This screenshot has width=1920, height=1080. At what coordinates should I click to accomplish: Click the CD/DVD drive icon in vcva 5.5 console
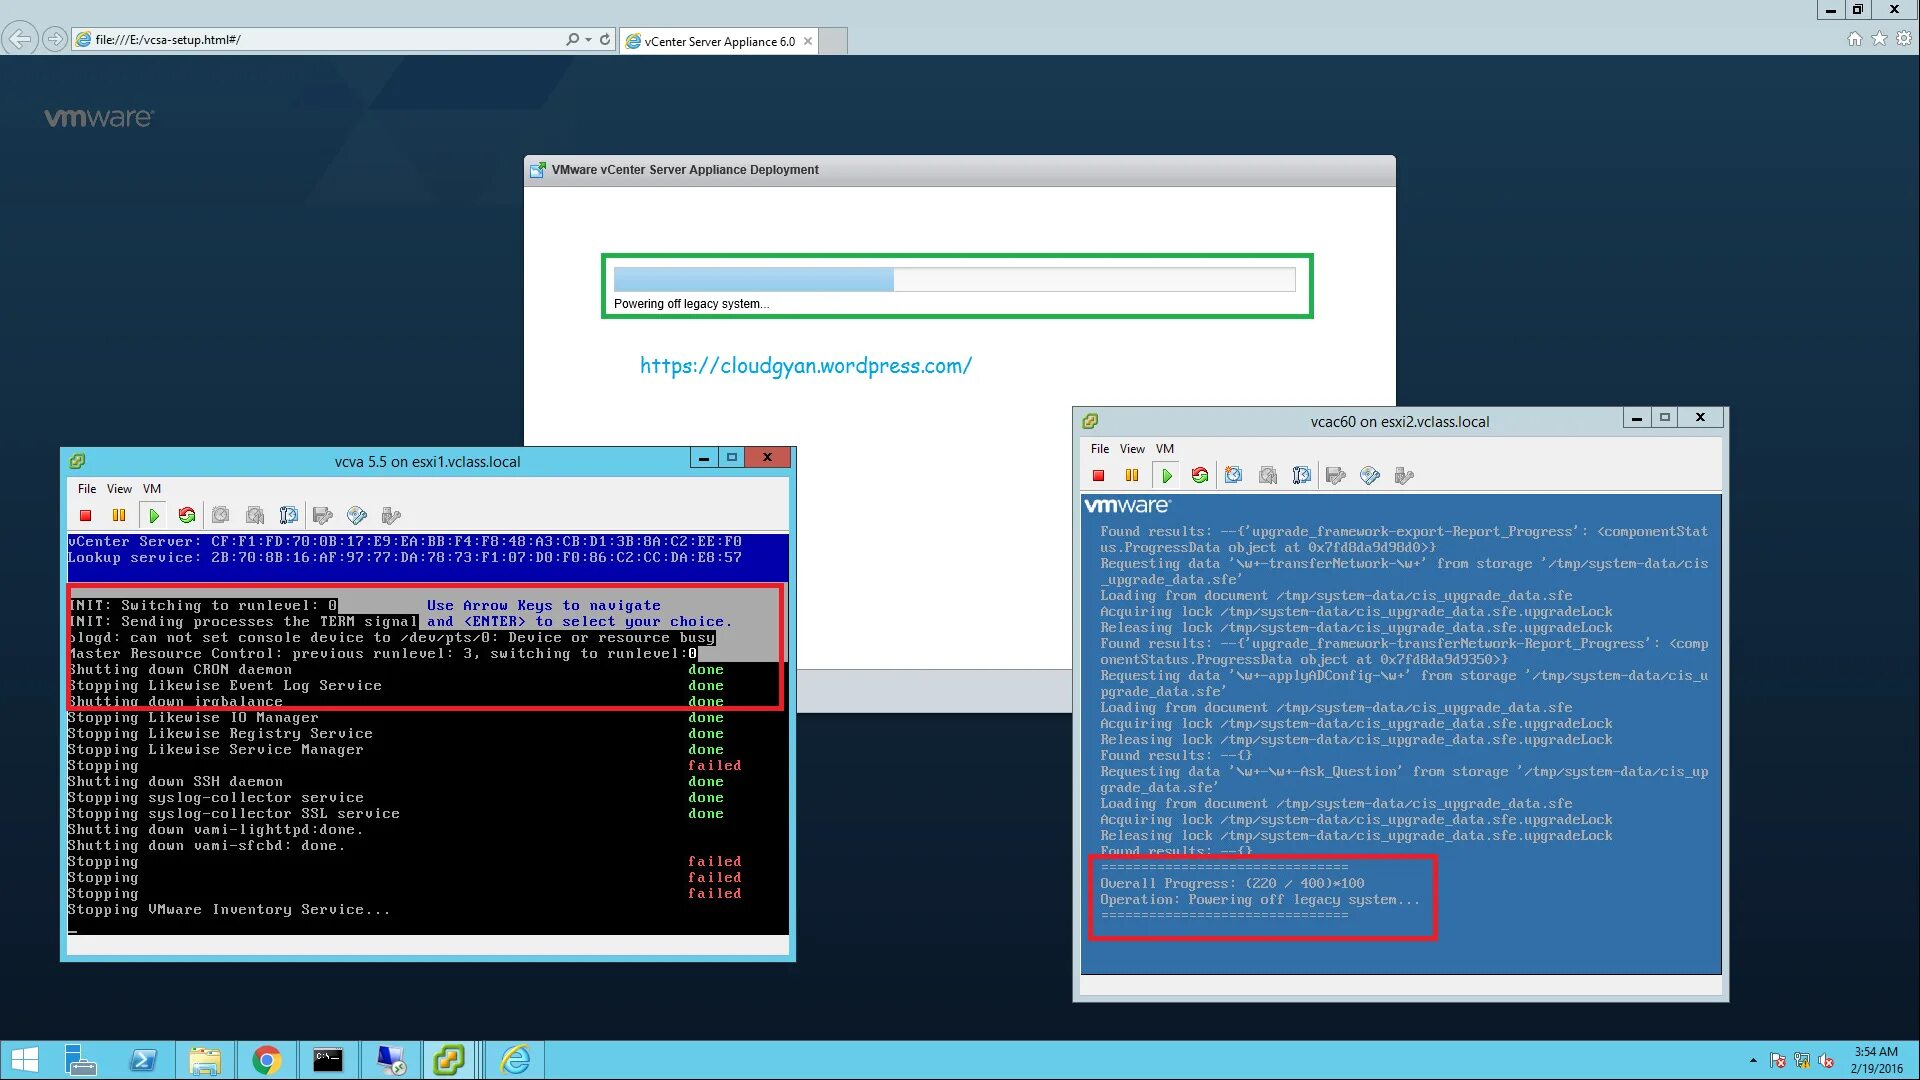tap(357, 516)
